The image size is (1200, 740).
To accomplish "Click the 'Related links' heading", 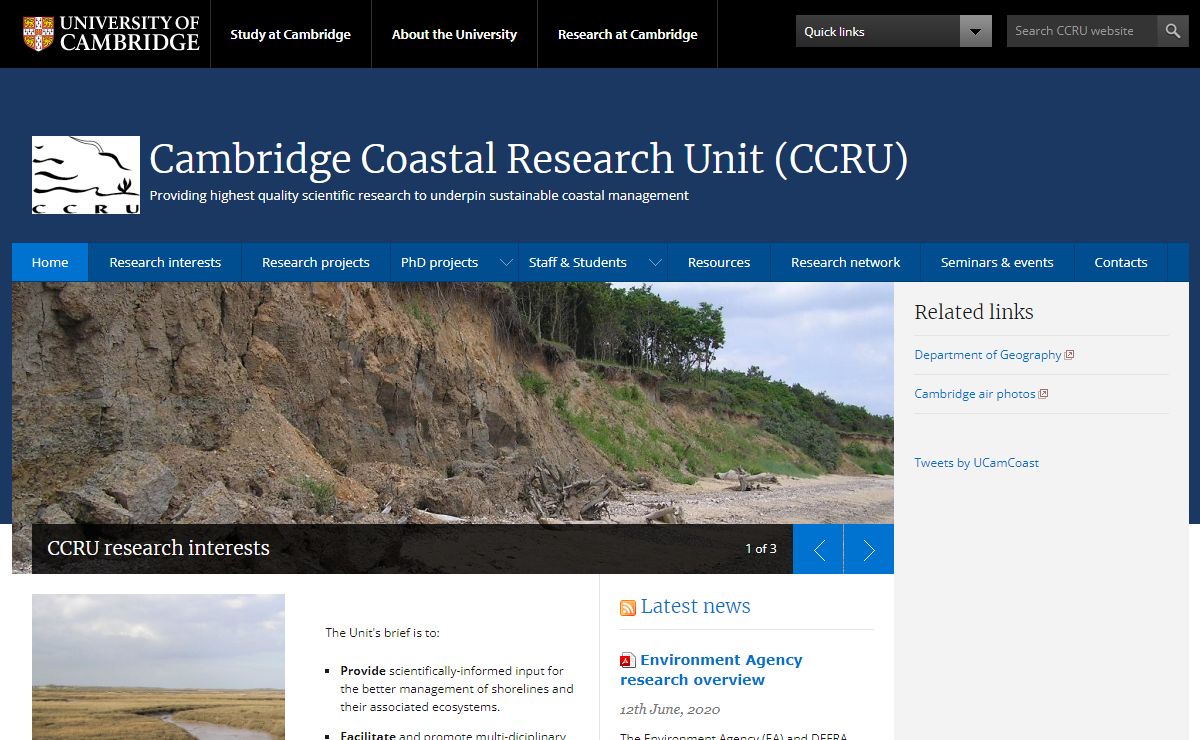I will (x=974, y=312).
